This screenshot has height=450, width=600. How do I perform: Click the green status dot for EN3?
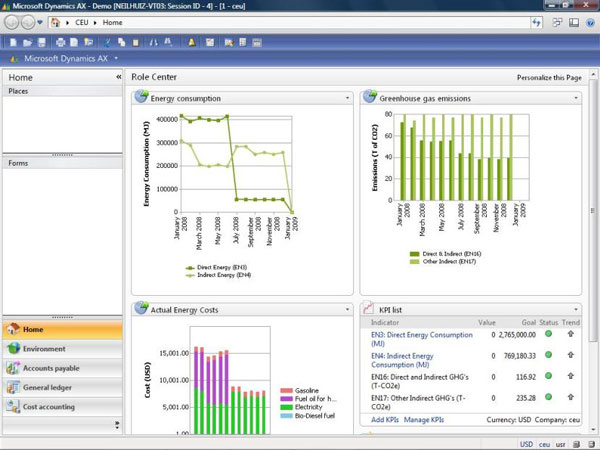[548, 334]
